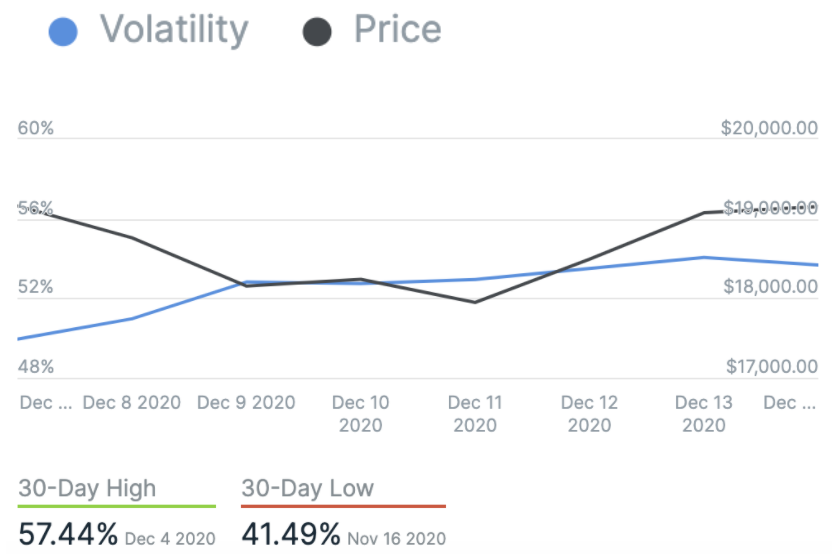
Task: Select the Dec 10 2020 date label
Action: pyautogui.click(x=360, y=414)
